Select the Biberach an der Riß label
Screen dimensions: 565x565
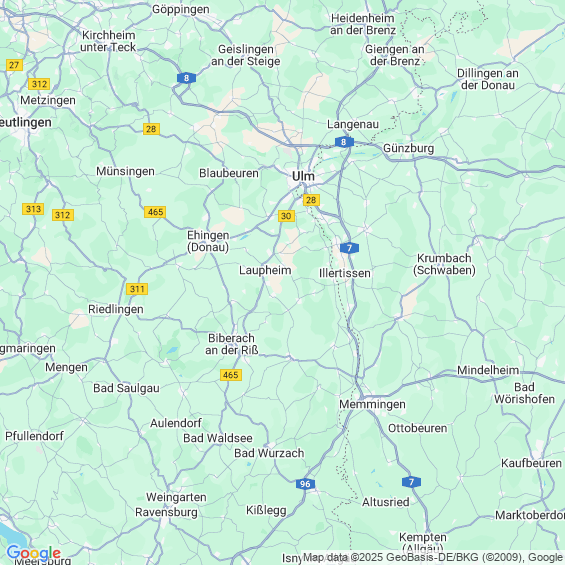232,344
